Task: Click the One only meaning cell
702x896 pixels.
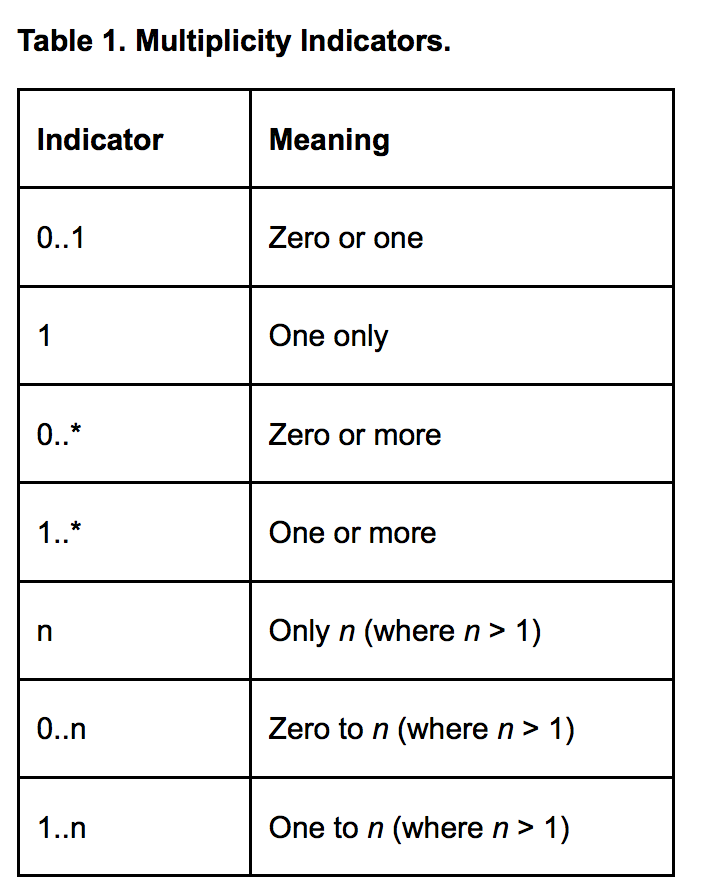Action: 461,335
